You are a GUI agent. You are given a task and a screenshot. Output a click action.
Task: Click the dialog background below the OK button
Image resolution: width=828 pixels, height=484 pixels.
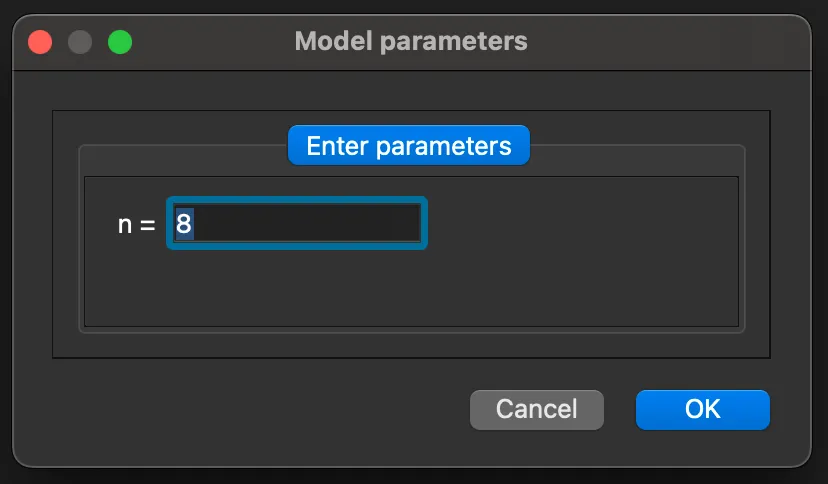tap(702, 448)
